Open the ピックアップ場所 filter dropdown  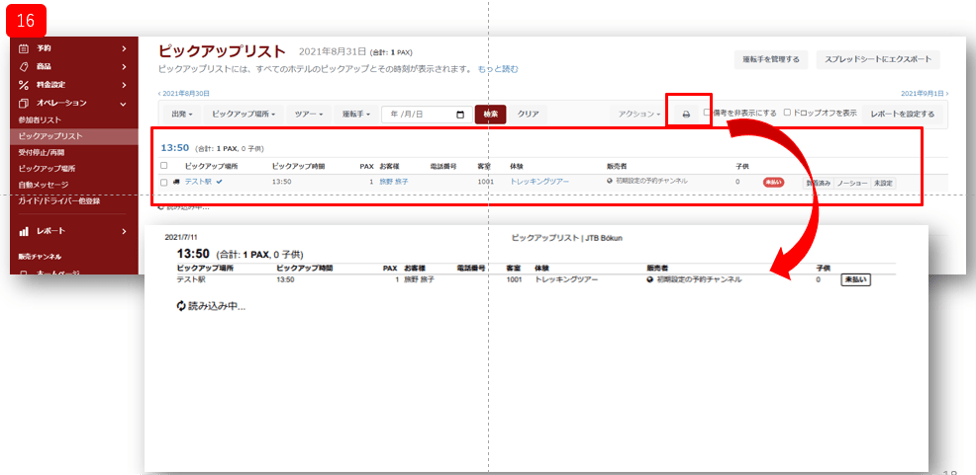tap(245, 114)
